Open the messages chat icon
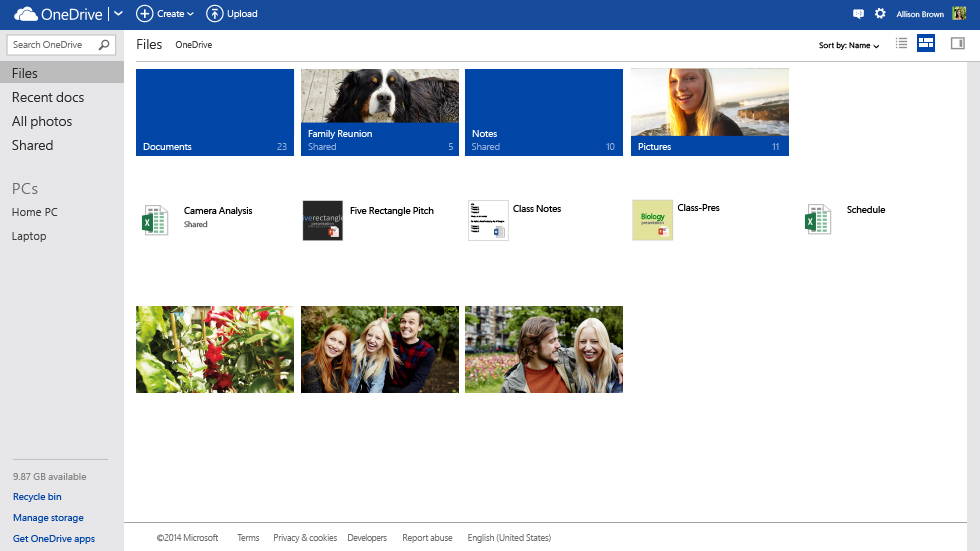Viewport: 980px width, 551px height. pos(858,14)
